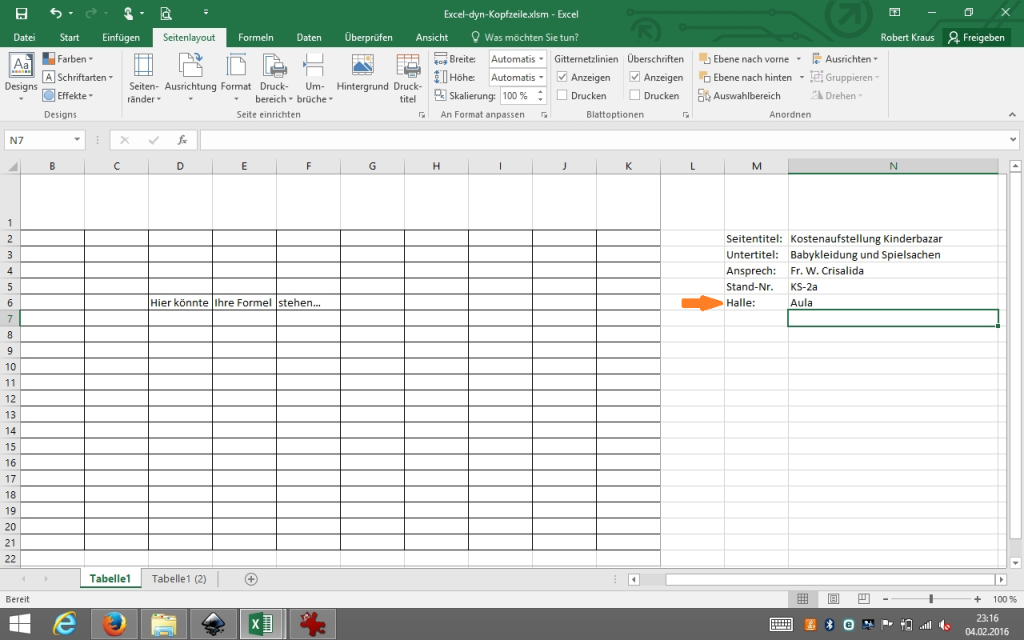The image size is (1024, 640).
Task: Open the Name Box dropdown arrow
Action: [x=77, y=140]
